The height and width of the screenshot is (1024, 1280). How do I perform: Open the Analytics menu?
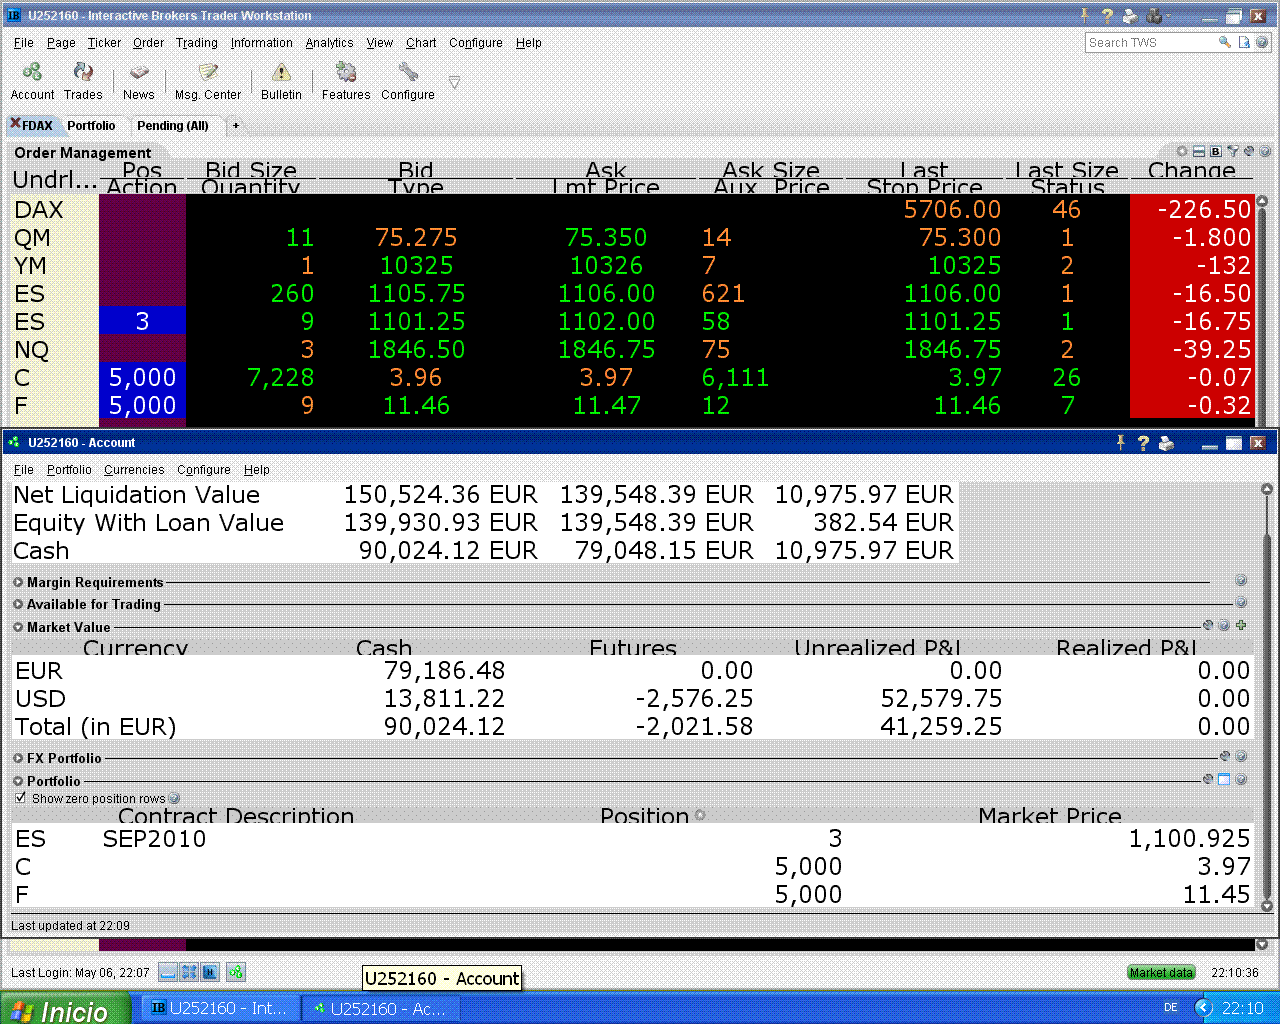coord(329,43)
